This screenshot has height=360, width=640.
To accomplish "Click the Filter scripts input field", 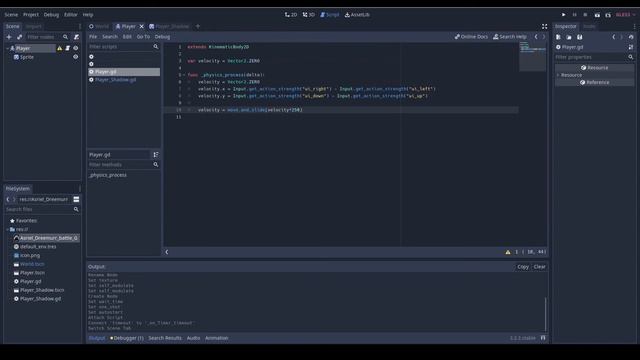I will 124,47.
